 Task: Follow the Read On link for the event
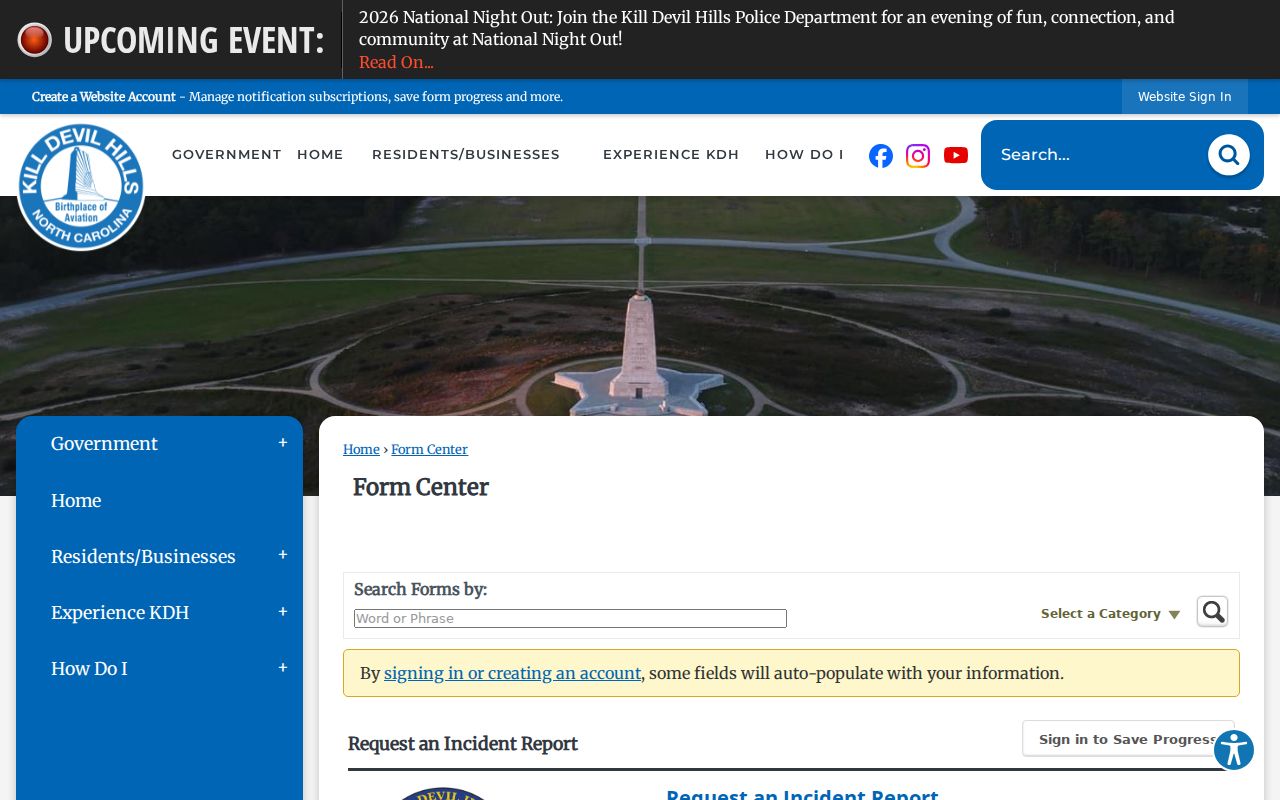pos(396,62)
